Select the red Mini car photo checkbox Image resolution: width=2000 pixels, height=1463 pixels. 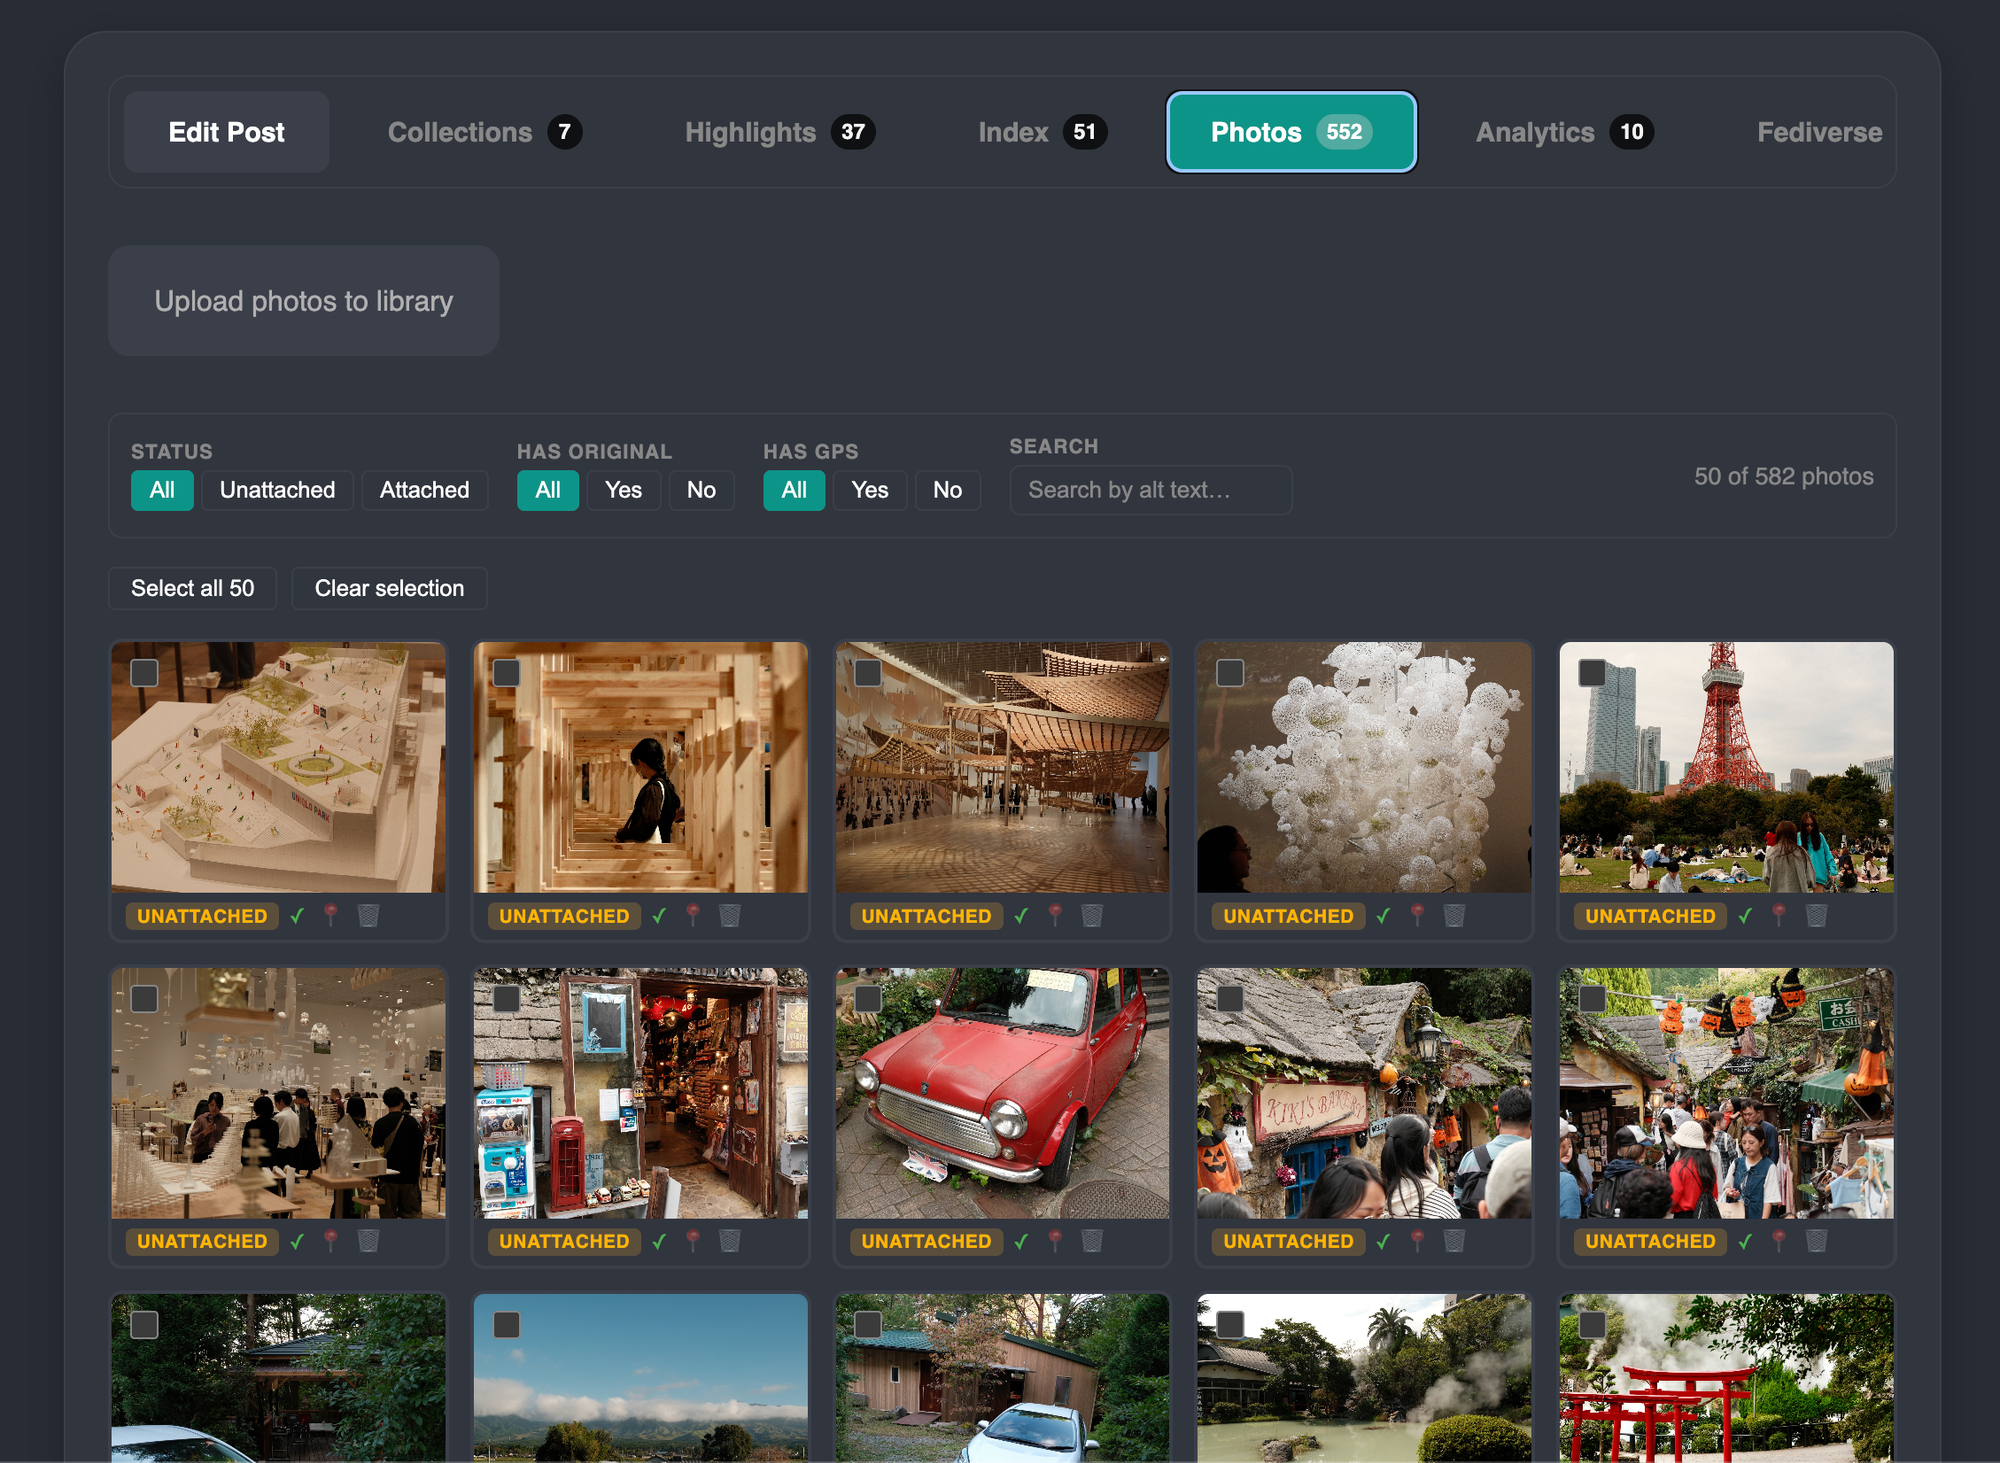(x=868, y=999)
